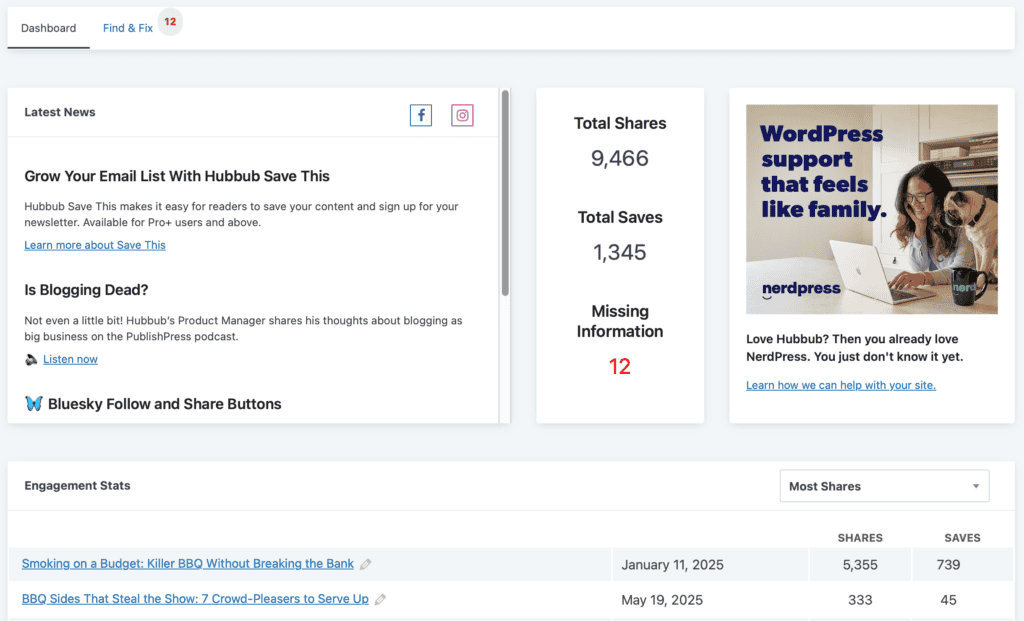Open the Facebook icon in Latest News
The width and height of the screenshot is (1024, 621).
click(421, 116)
